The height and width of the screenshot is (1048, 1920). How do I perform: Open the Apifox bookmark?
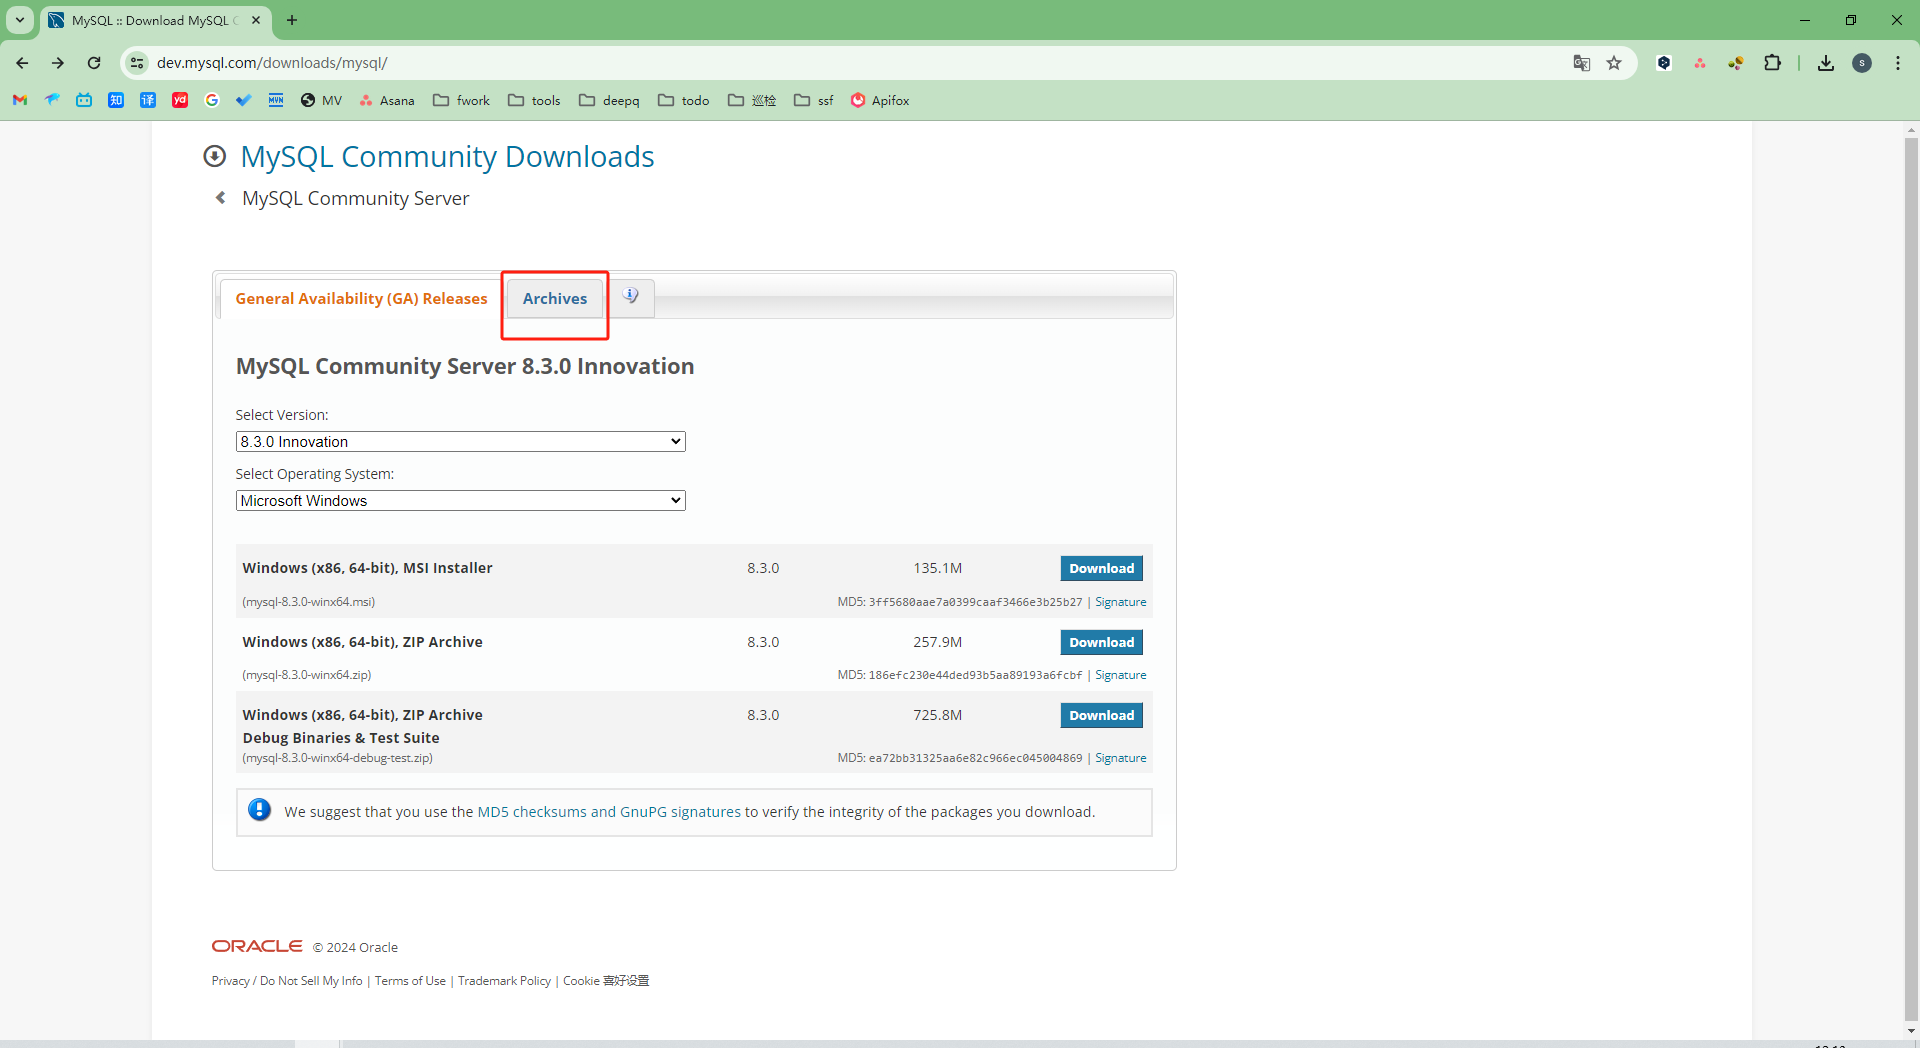coord(879,100)
